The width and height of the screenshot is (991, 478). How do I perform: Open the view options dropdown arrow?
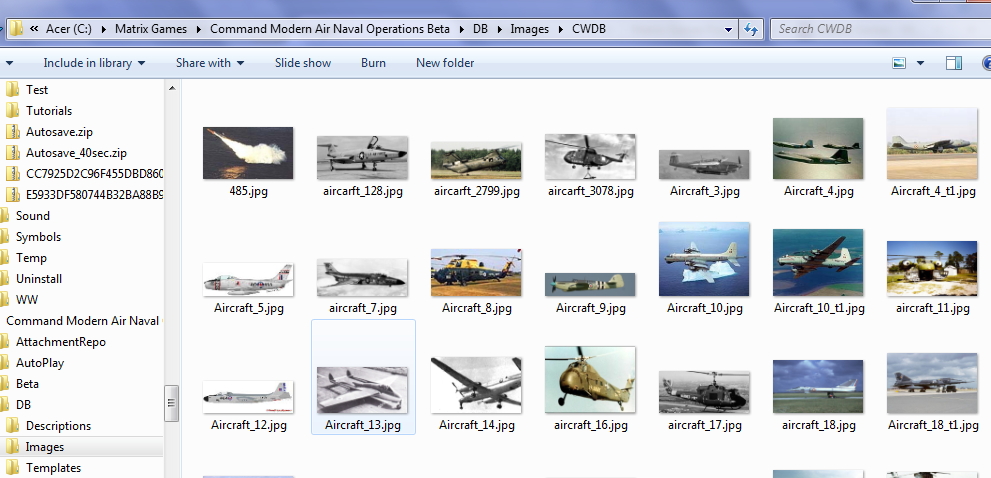point(920,63)
